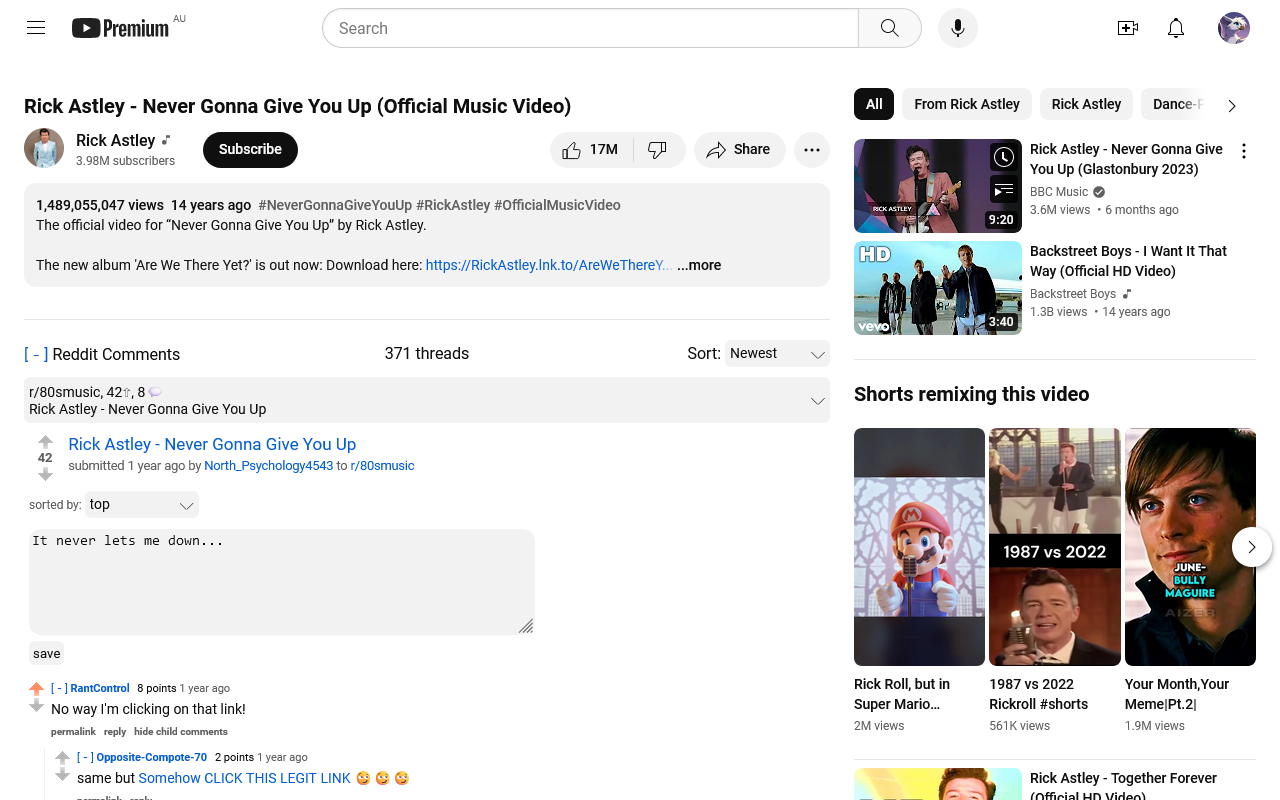Open RantControl's user profile
Screen dimensions: 1280x800
pos(100,688)
